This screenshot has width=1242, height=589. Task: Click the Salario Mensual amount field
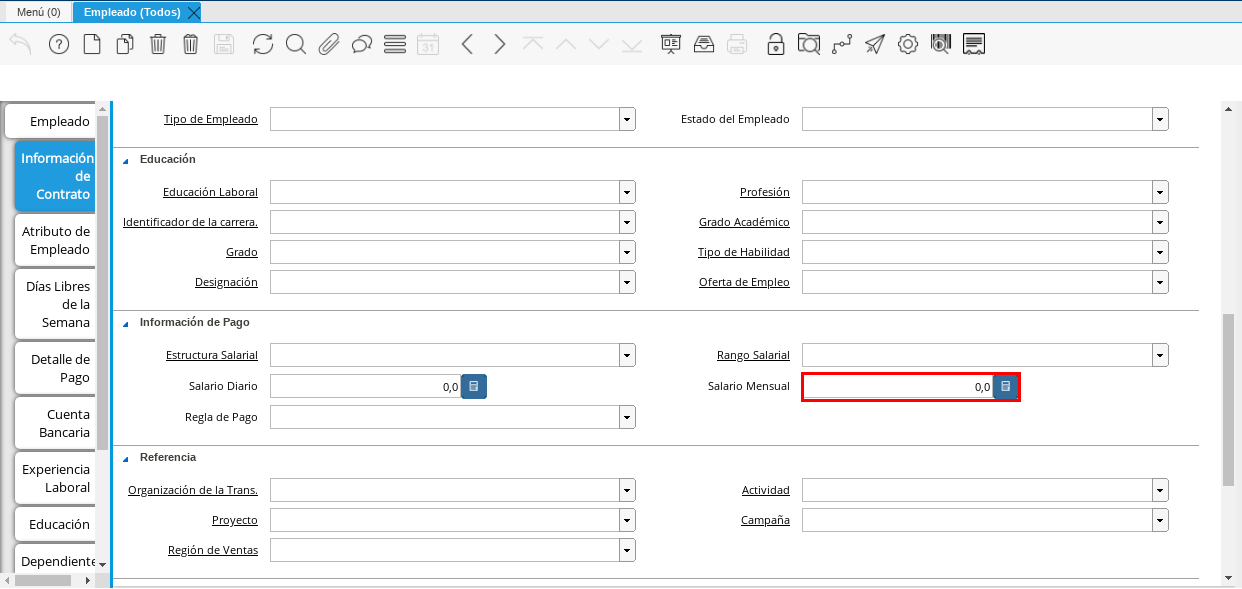pos(897,386)
